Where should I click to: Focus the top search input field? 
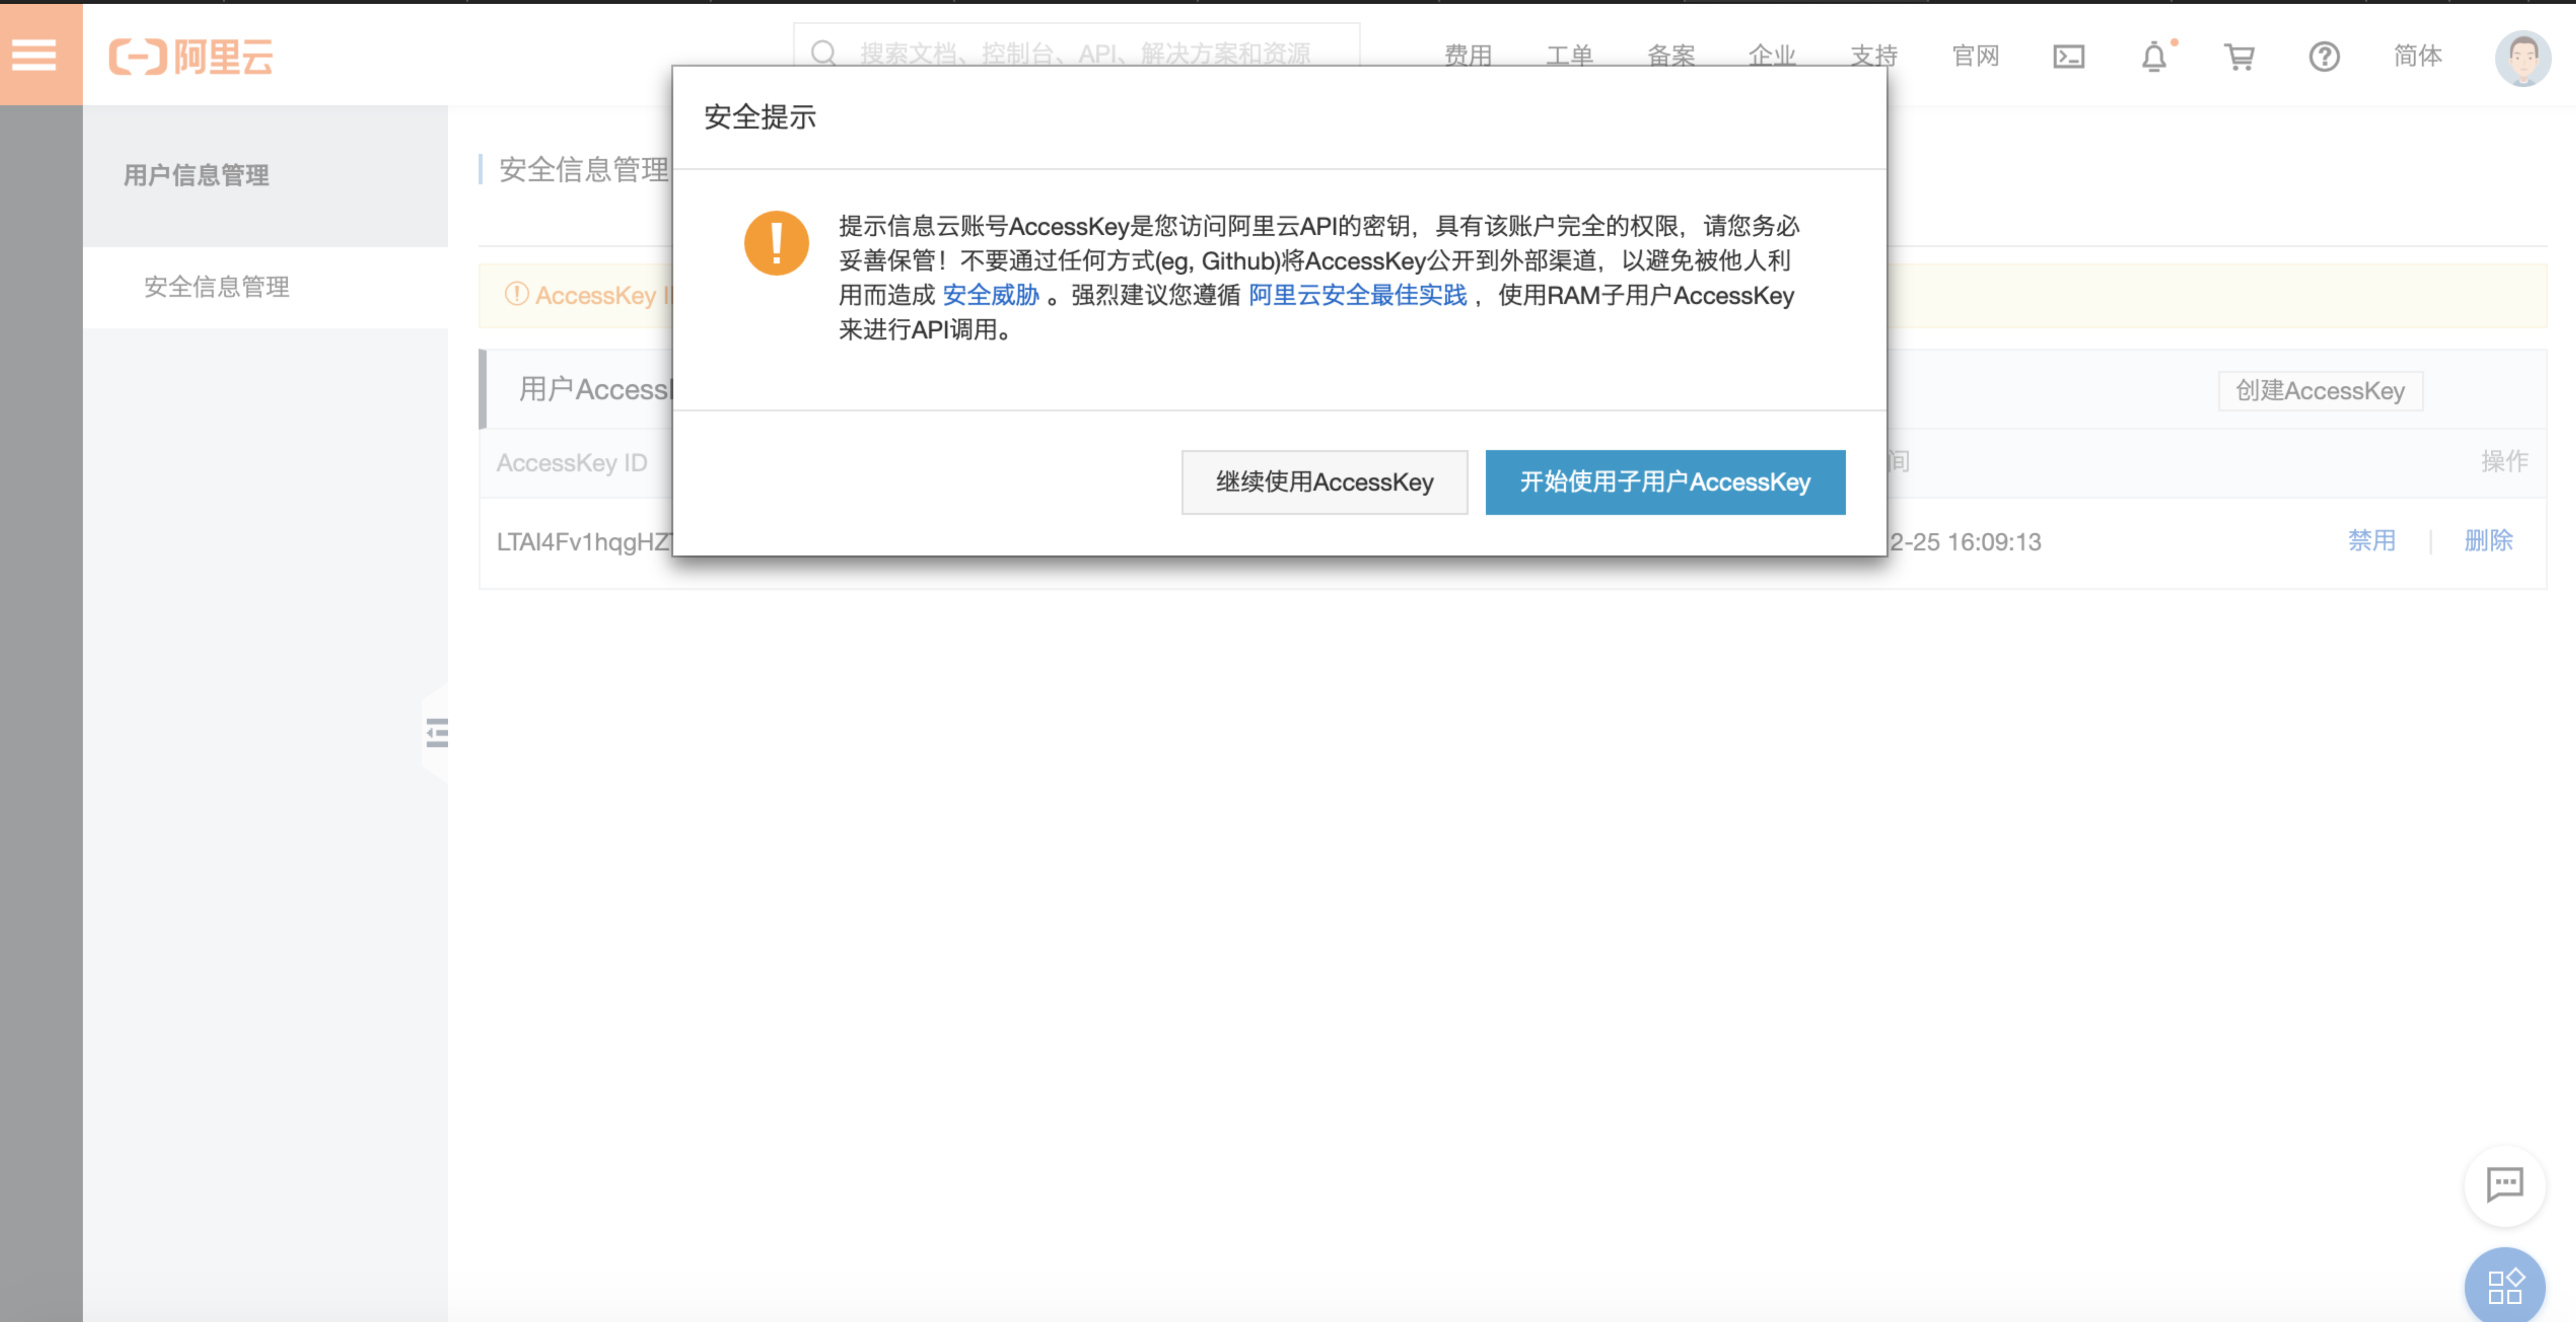pos(1076,45)
